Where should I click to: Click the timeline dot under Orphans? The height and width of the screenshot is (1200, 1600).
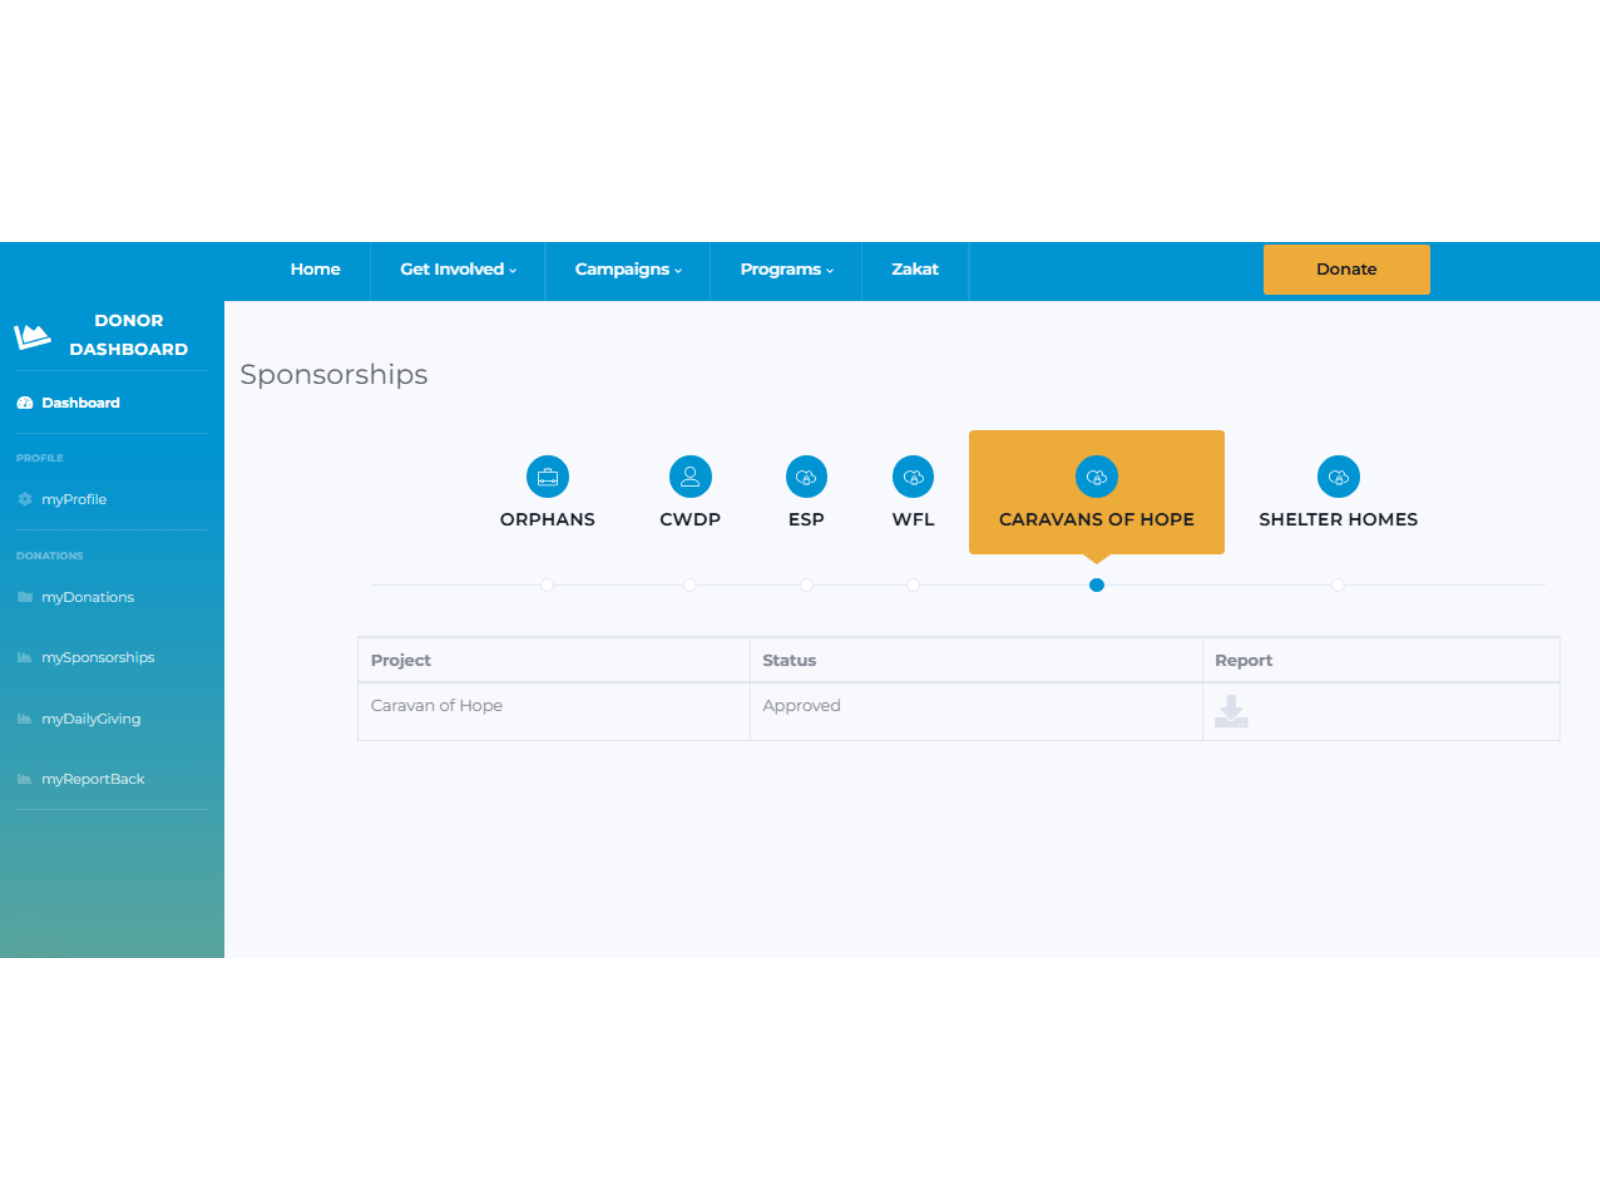547,585
